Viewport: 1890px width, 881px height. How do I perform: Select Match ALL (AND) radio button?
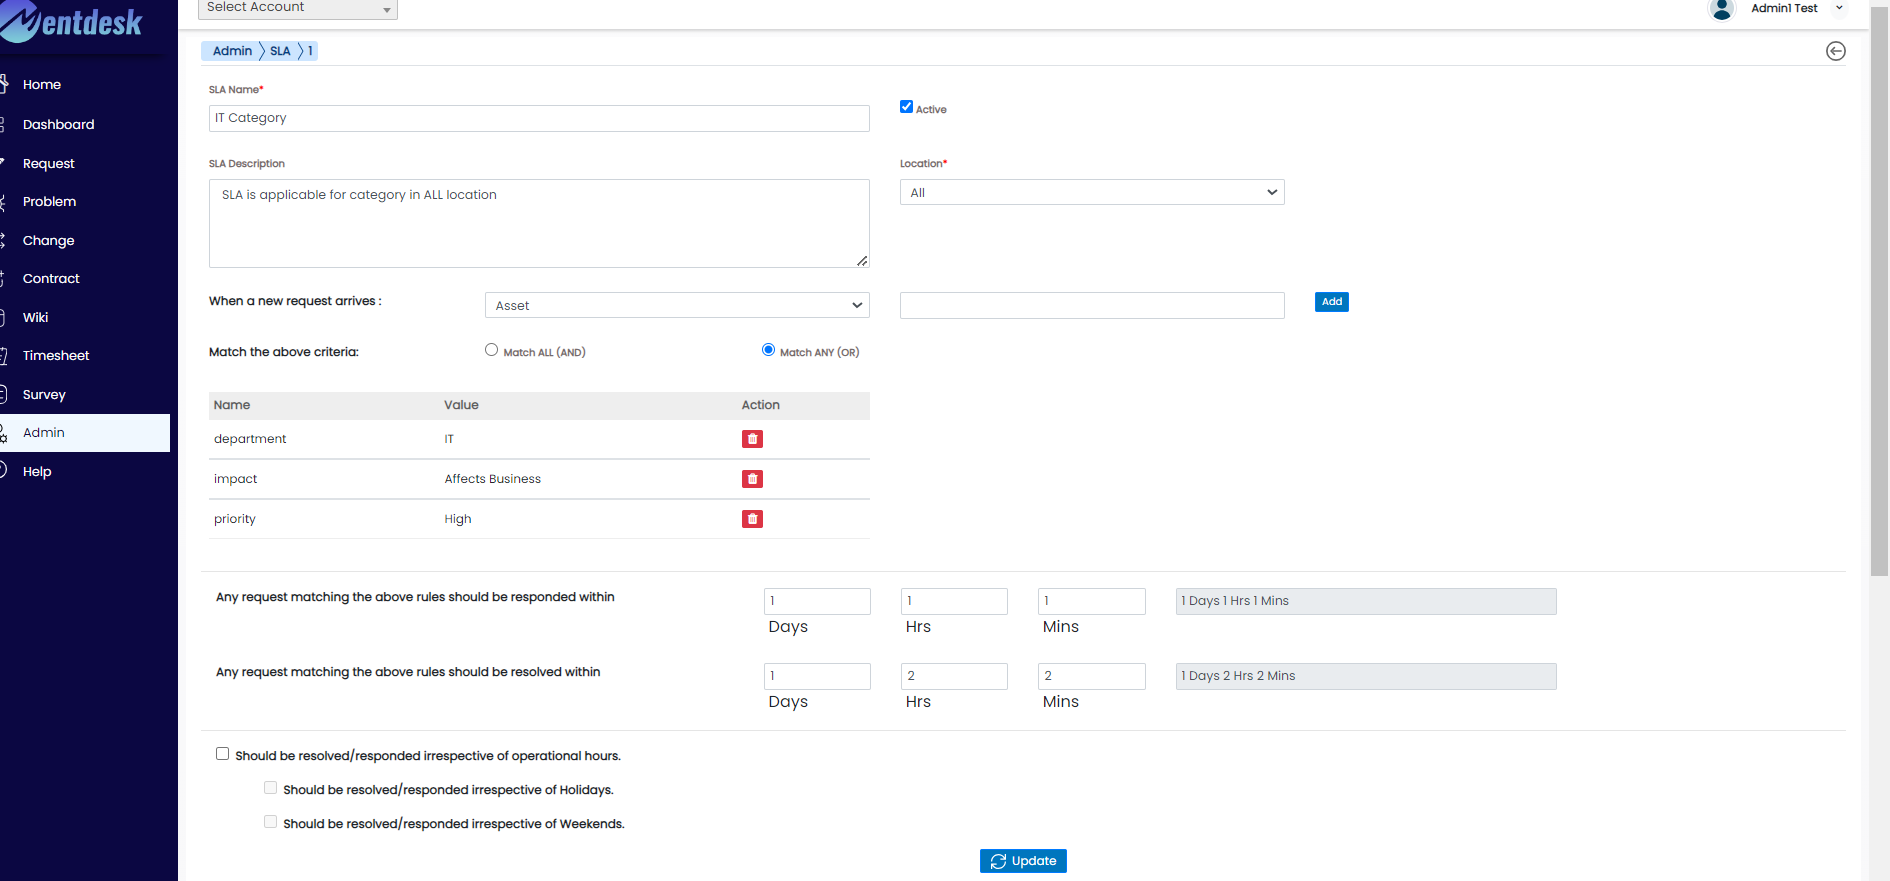click(491, 350)
